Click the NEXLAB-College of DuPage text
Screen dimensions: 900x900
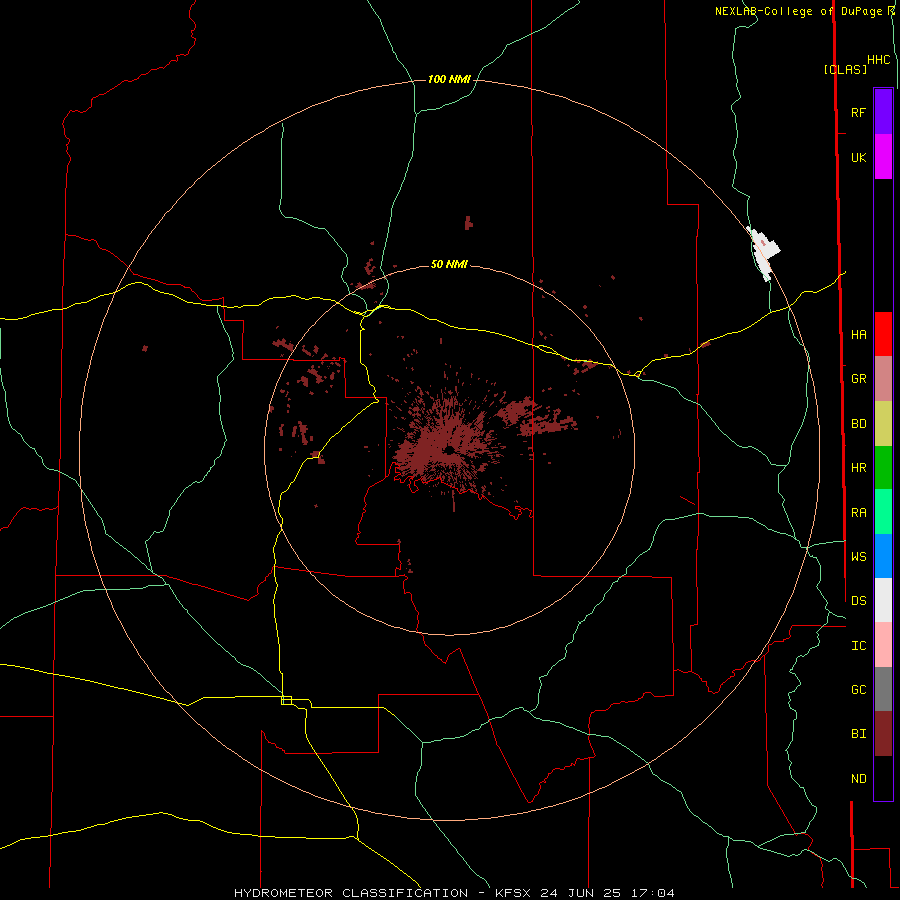coord(798,11)
